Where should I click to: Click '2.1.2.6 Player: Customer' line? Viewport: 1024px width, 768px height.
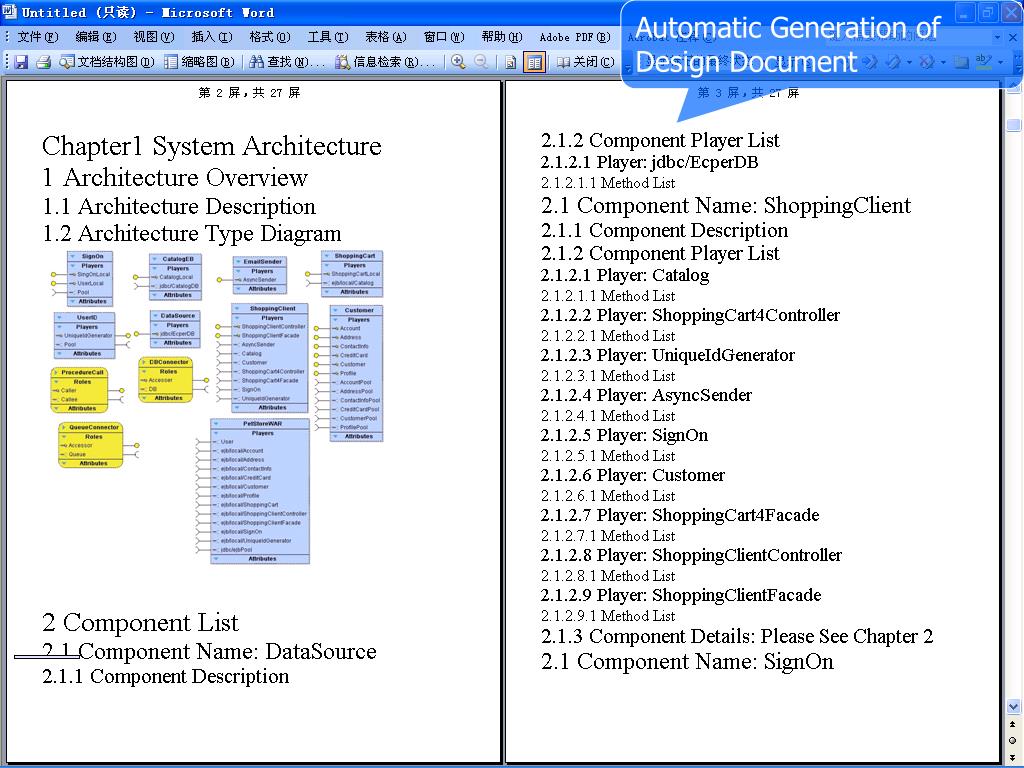(x=632, y=475)
